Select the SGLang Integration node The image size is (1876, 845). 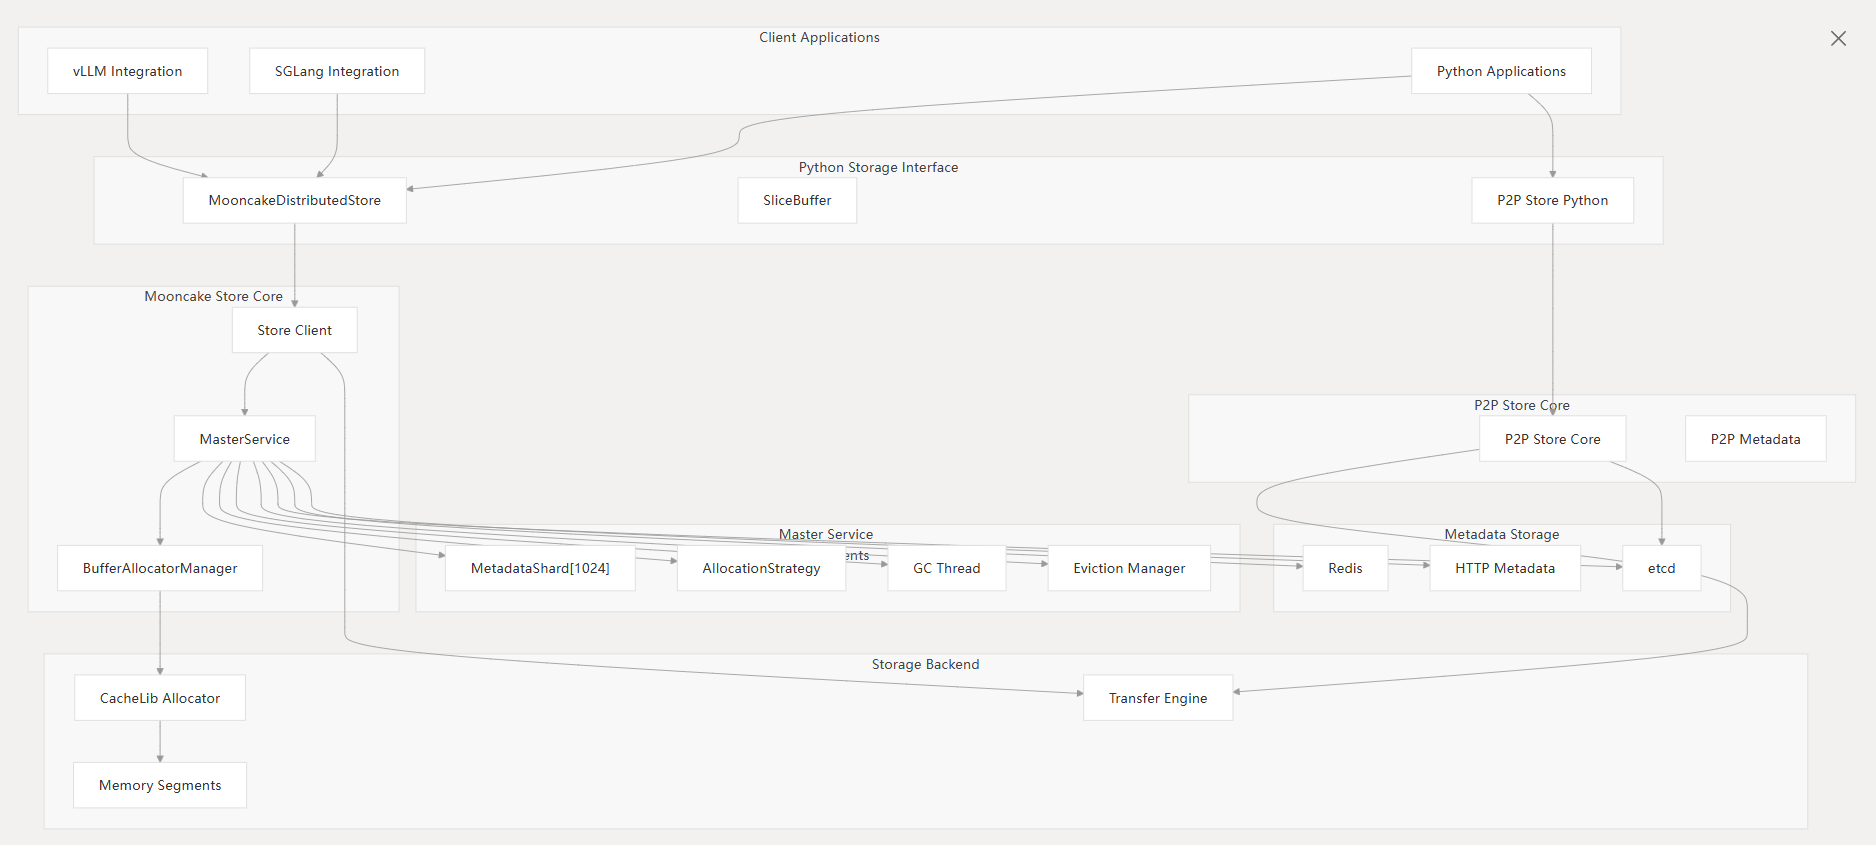click(x=337, y=71)
